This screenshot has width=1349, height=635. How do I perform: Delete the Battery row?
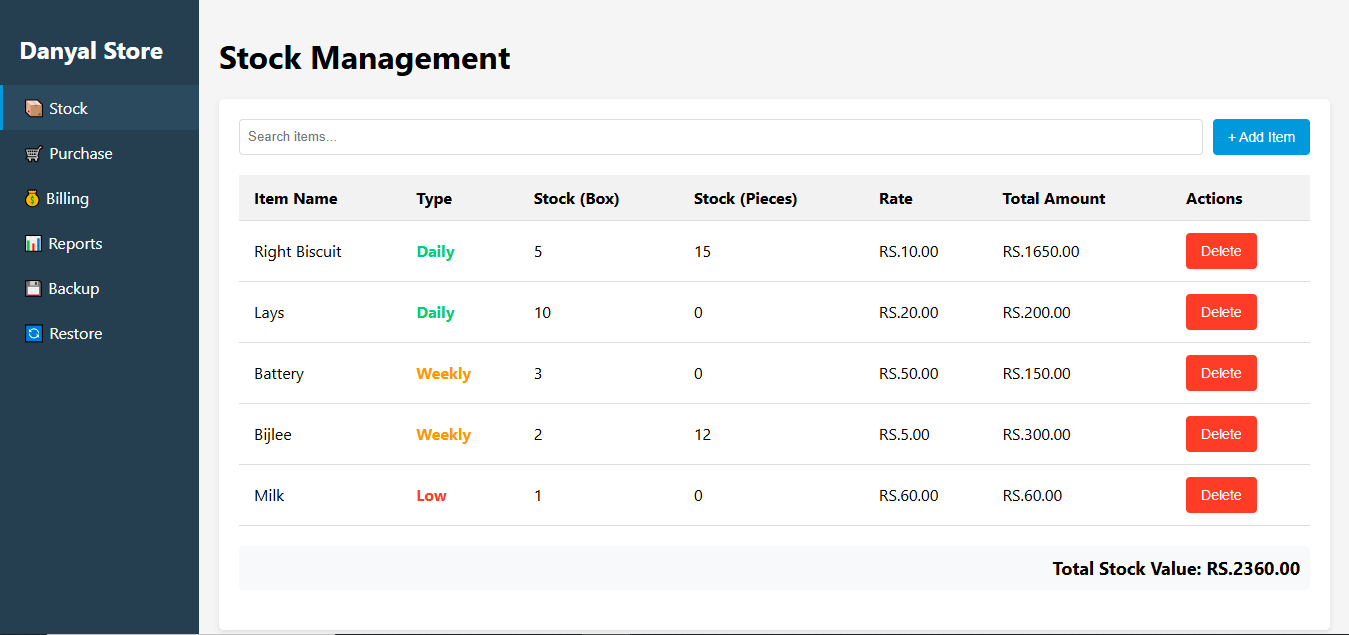(1221, 372)
